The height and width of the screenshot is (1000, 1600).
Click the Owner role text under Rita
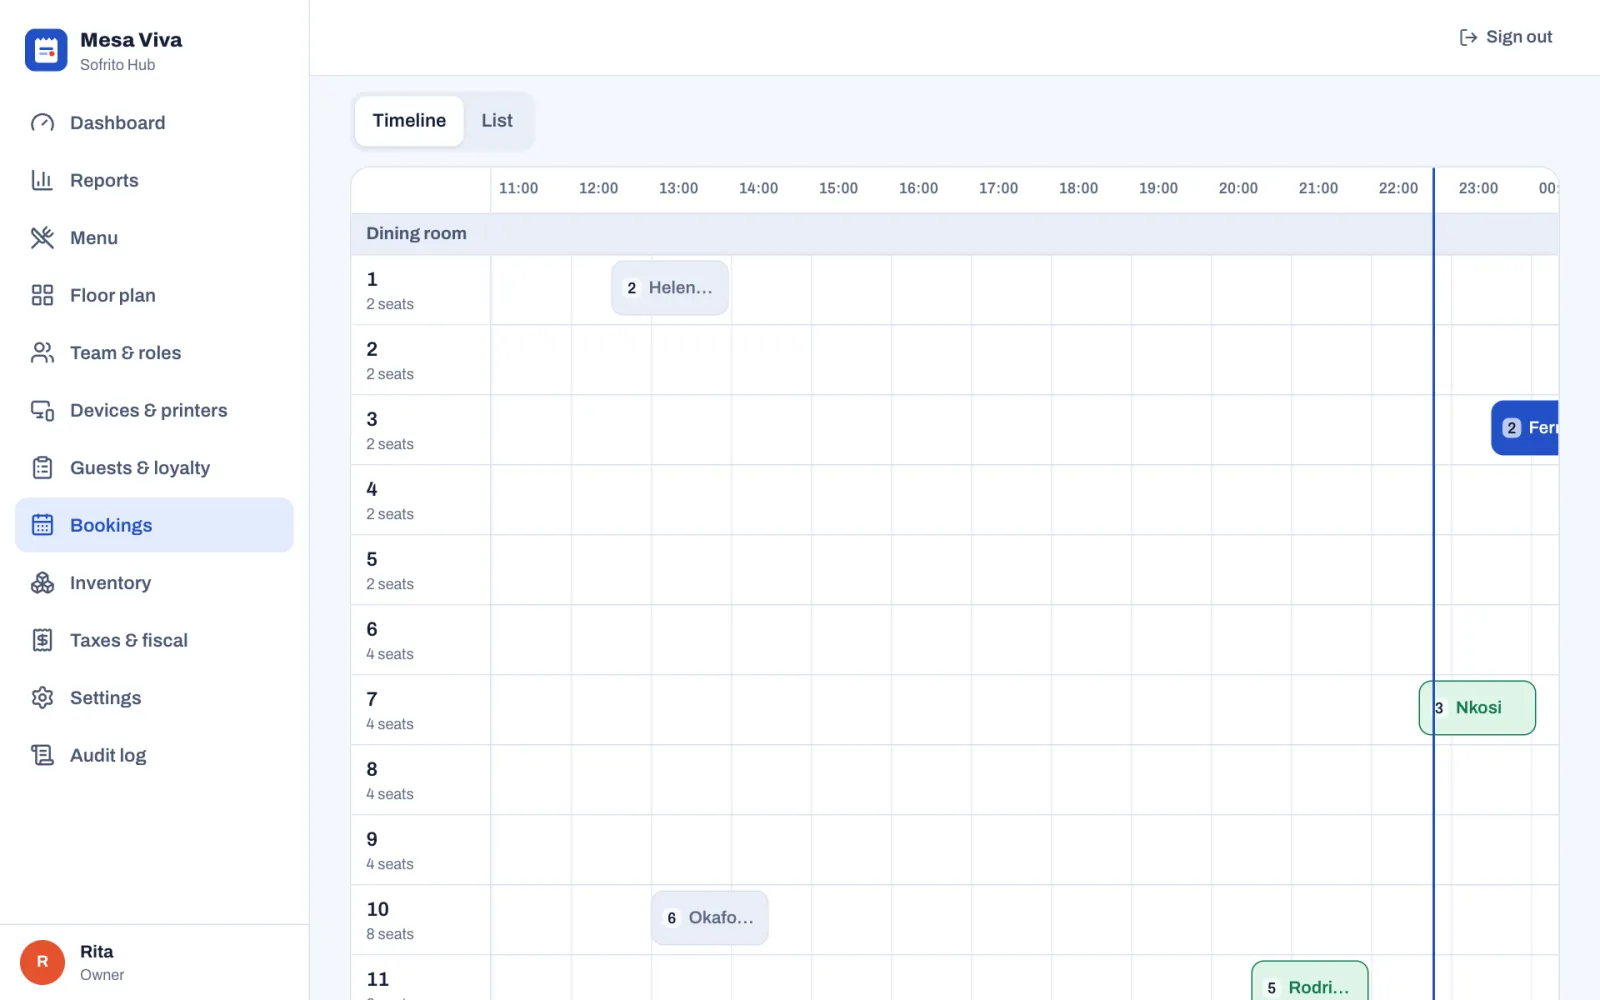[102, 975]
